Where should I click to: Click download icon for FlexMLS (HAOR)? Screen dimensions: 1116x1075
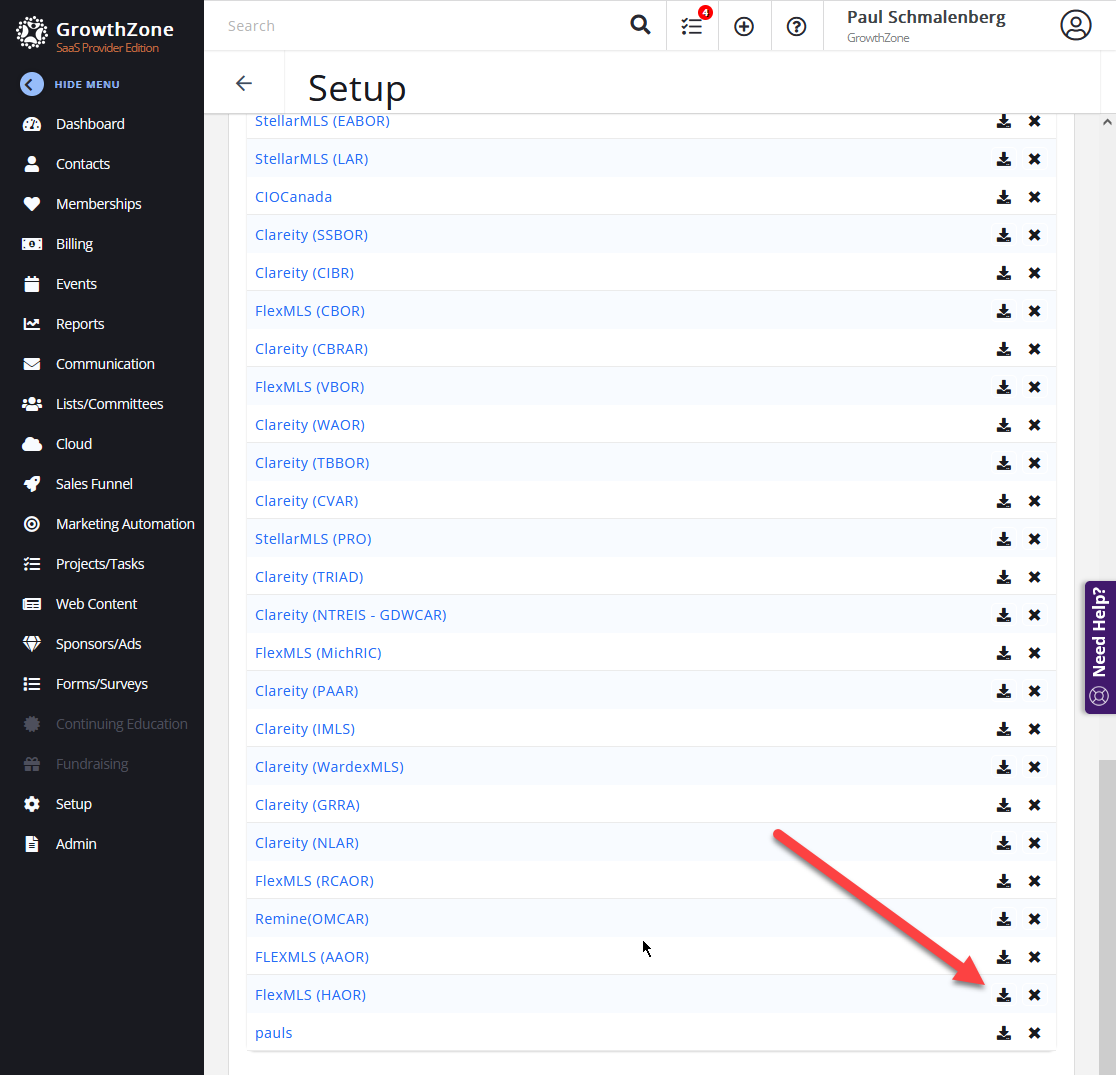(x=1003, y=995)
